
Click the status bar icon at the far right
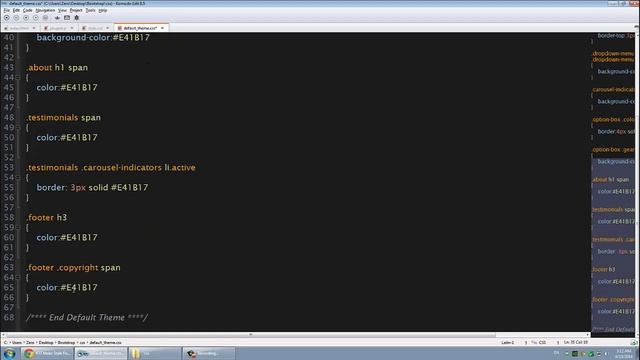click(634, 342)
